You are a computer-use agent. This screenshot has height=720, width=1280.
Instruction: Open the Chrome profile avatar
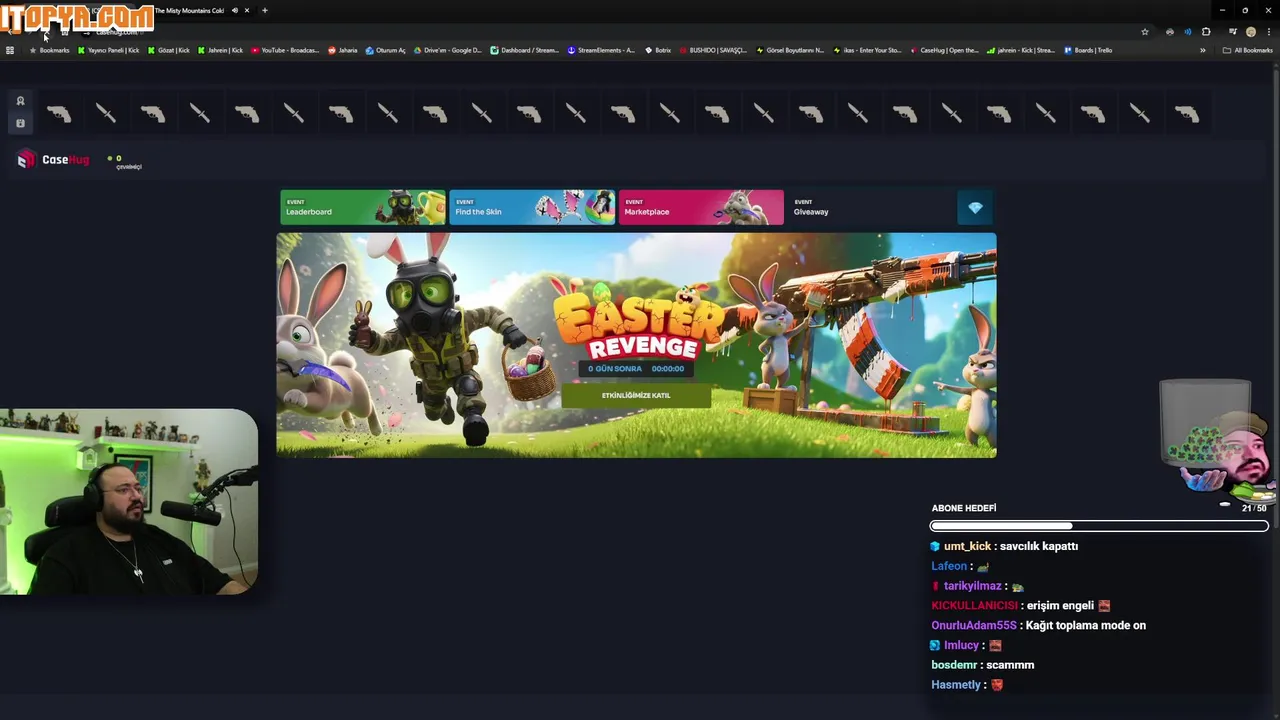[1250, 32]
